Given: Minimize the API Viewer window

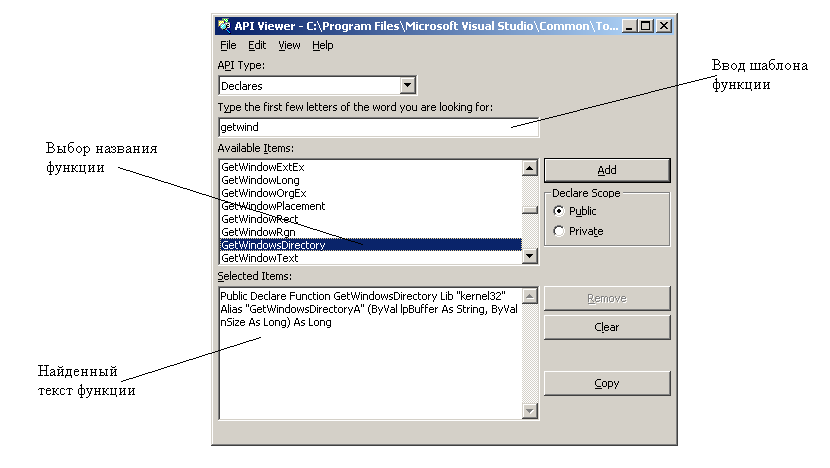Looking at the screenshot, I should [x=629, y=25].
